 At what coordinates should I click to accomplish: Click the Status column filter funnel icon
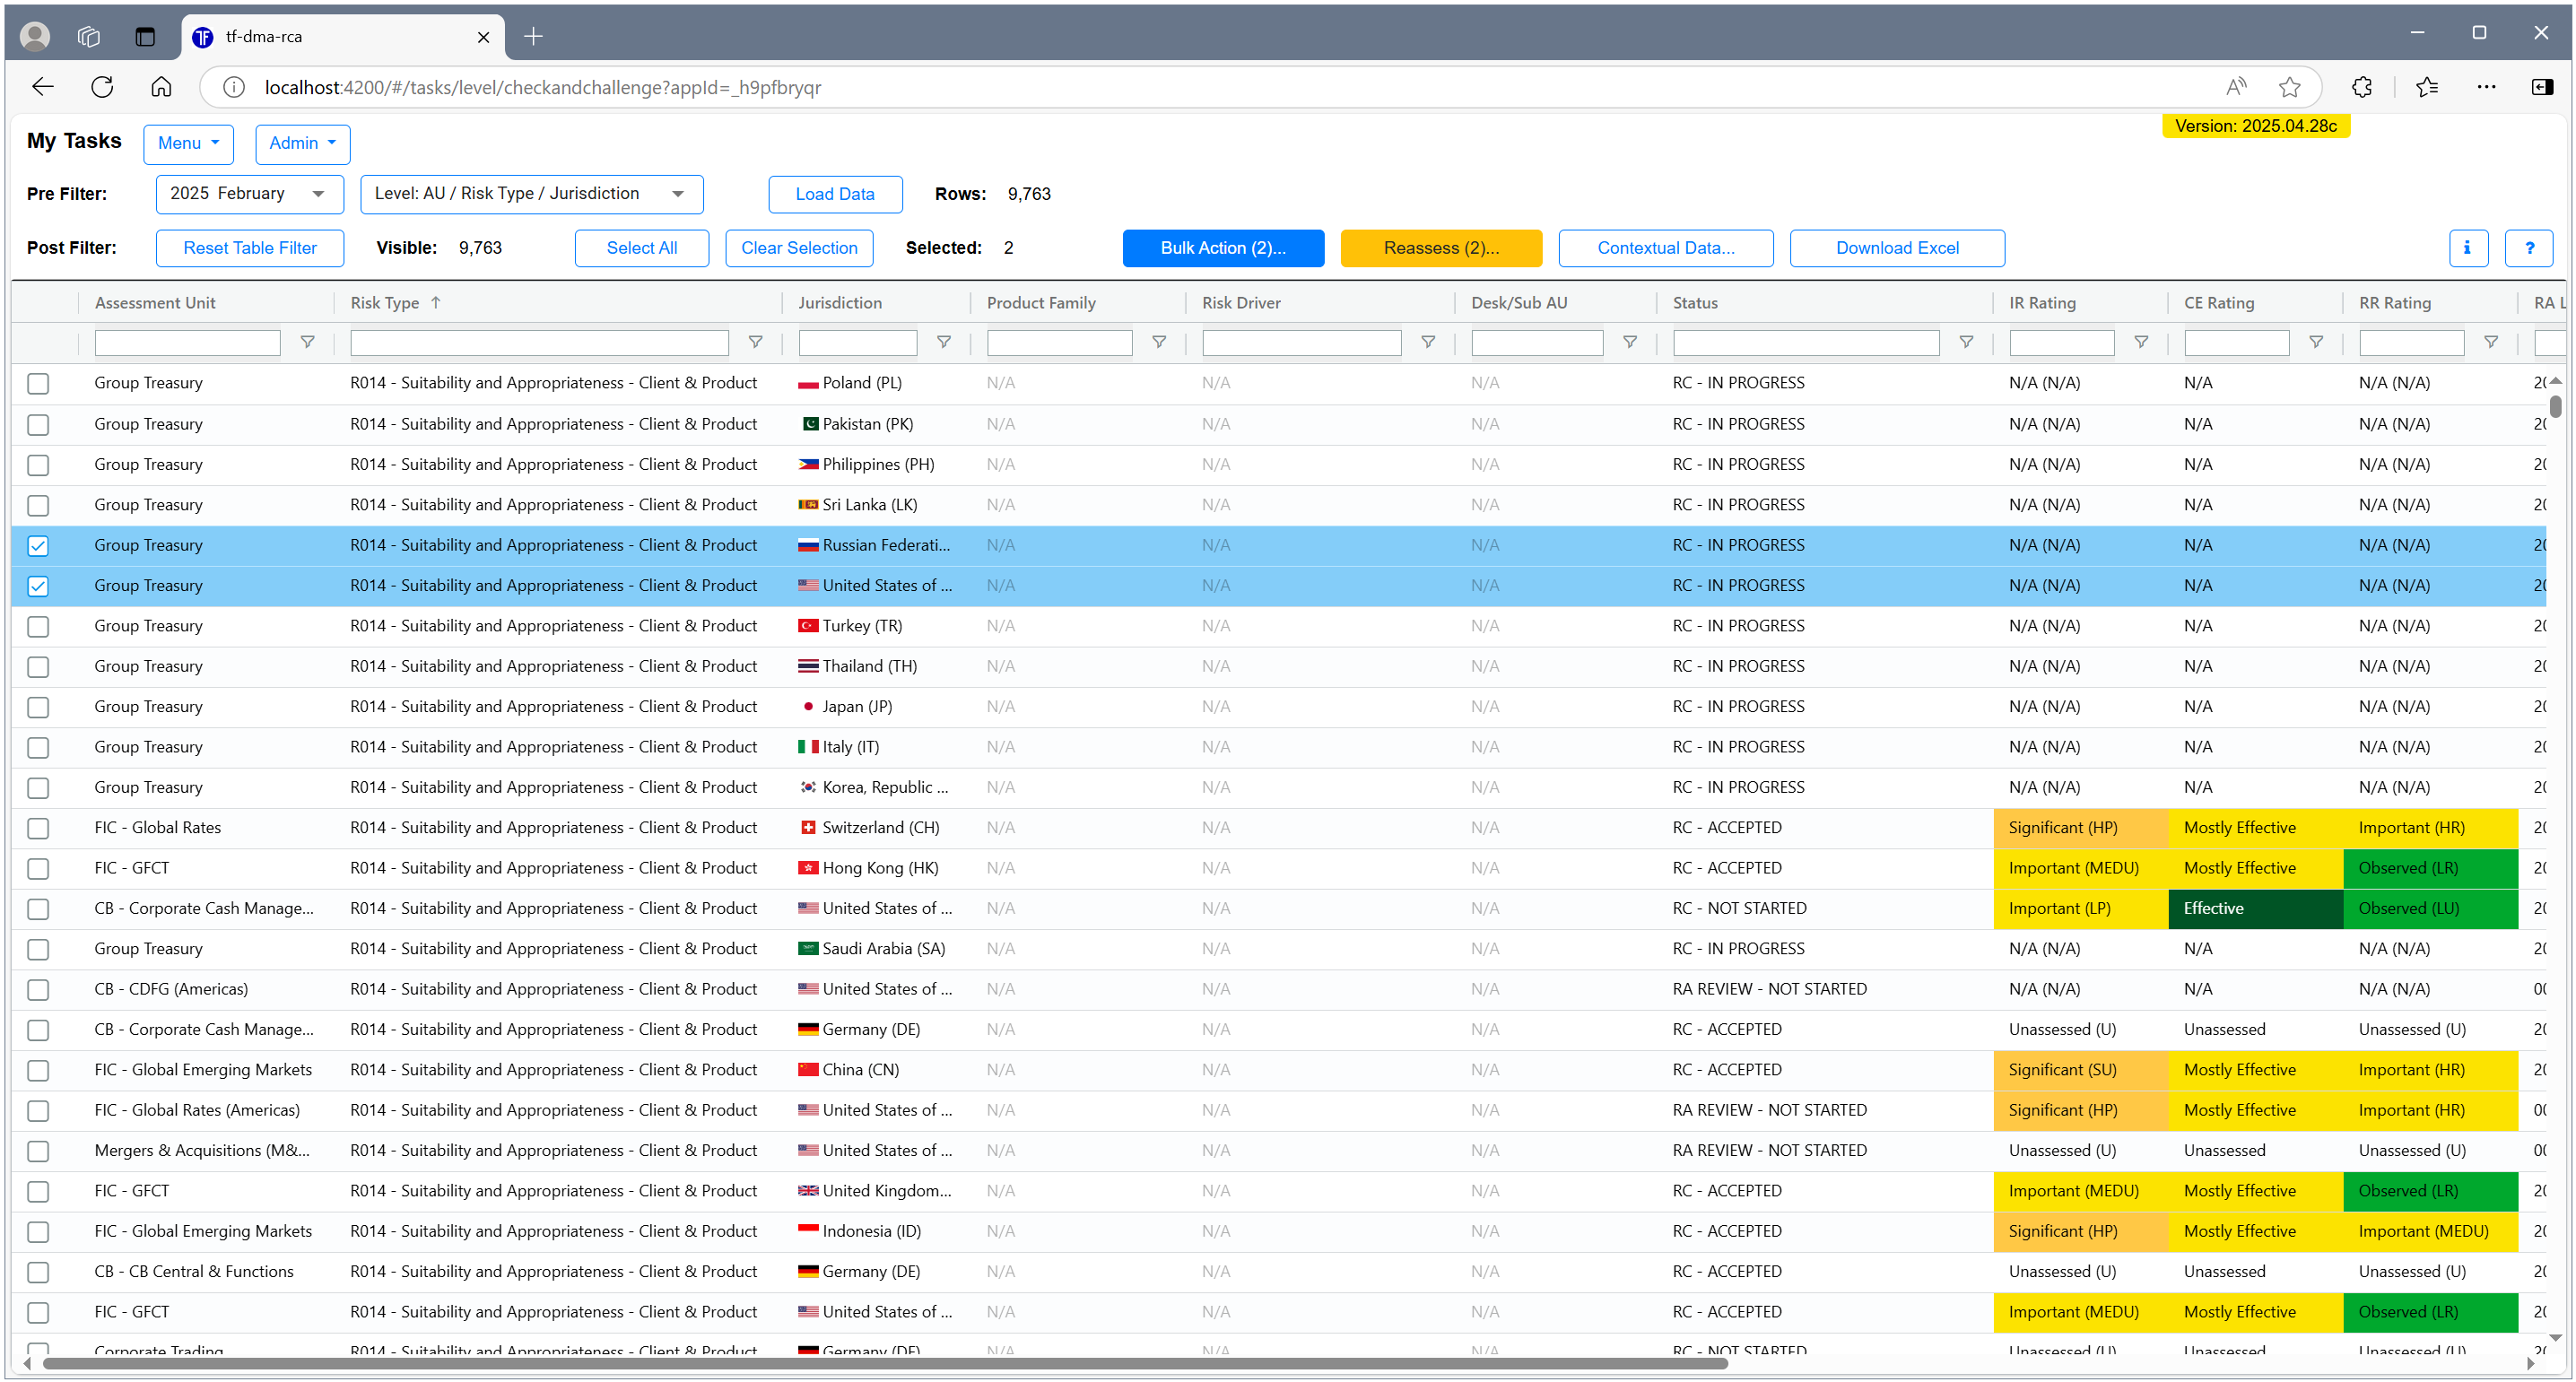pyautogui.click(x=1965, y=343)
